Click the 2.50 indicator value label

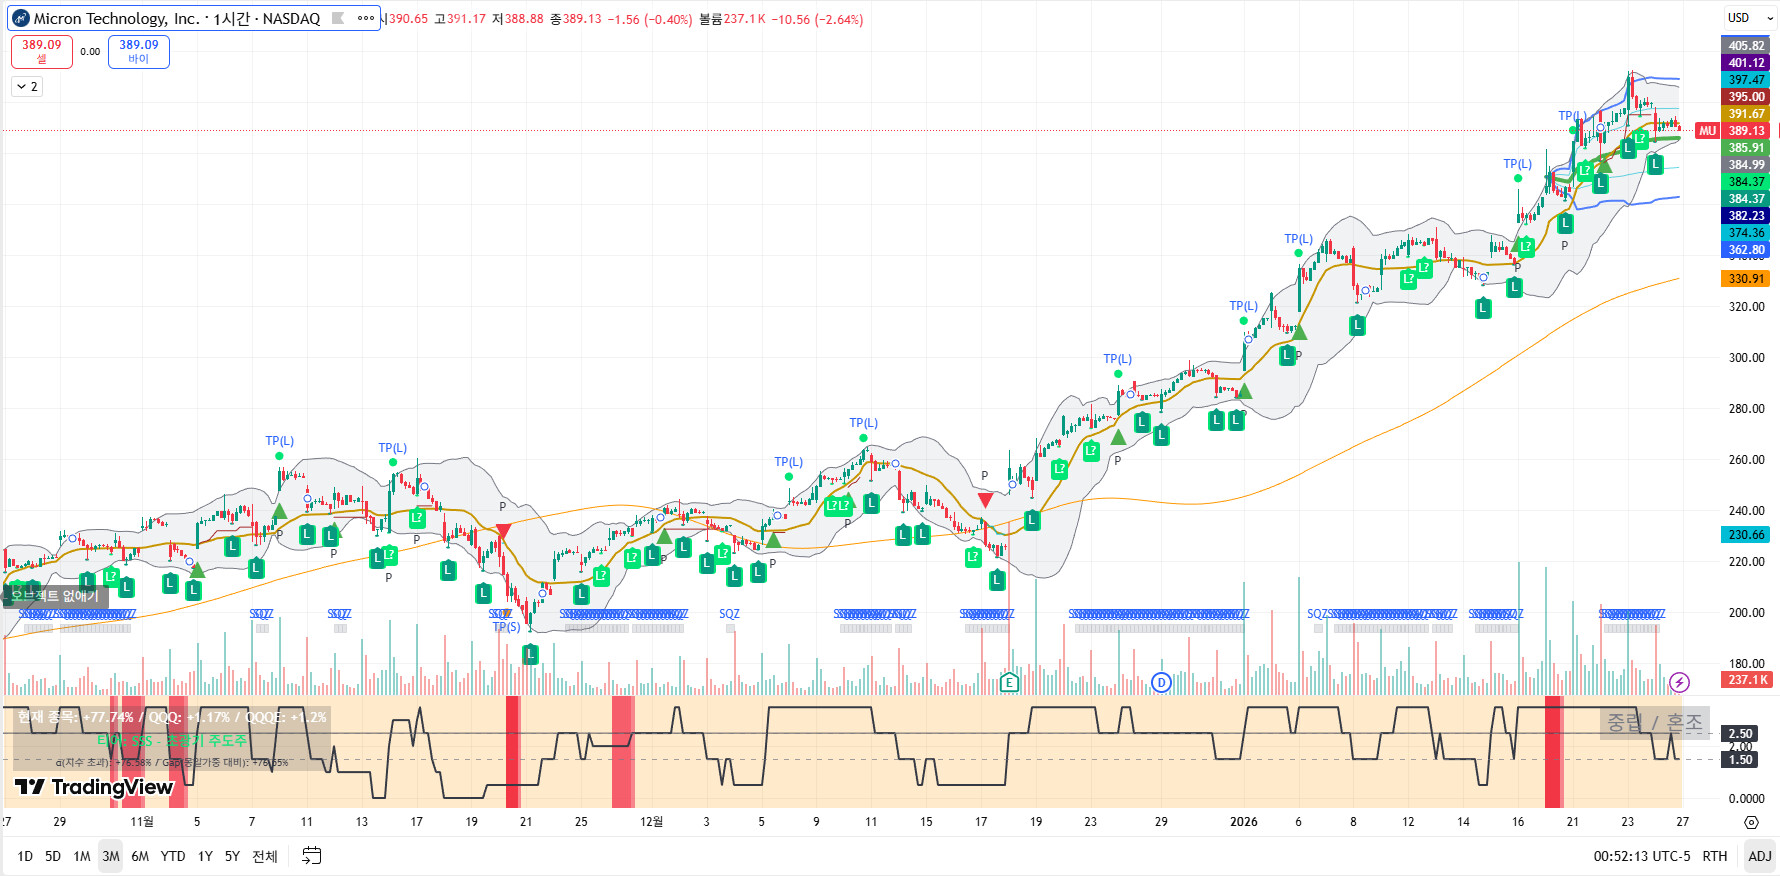(1740, 734)
